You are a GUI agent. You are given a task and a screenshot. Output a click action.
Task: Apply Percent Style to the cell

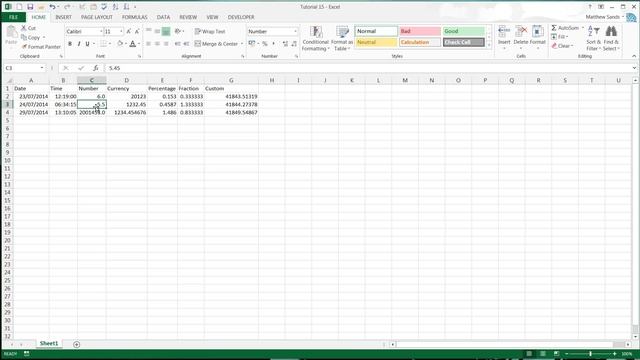click(x=265, y=44)
